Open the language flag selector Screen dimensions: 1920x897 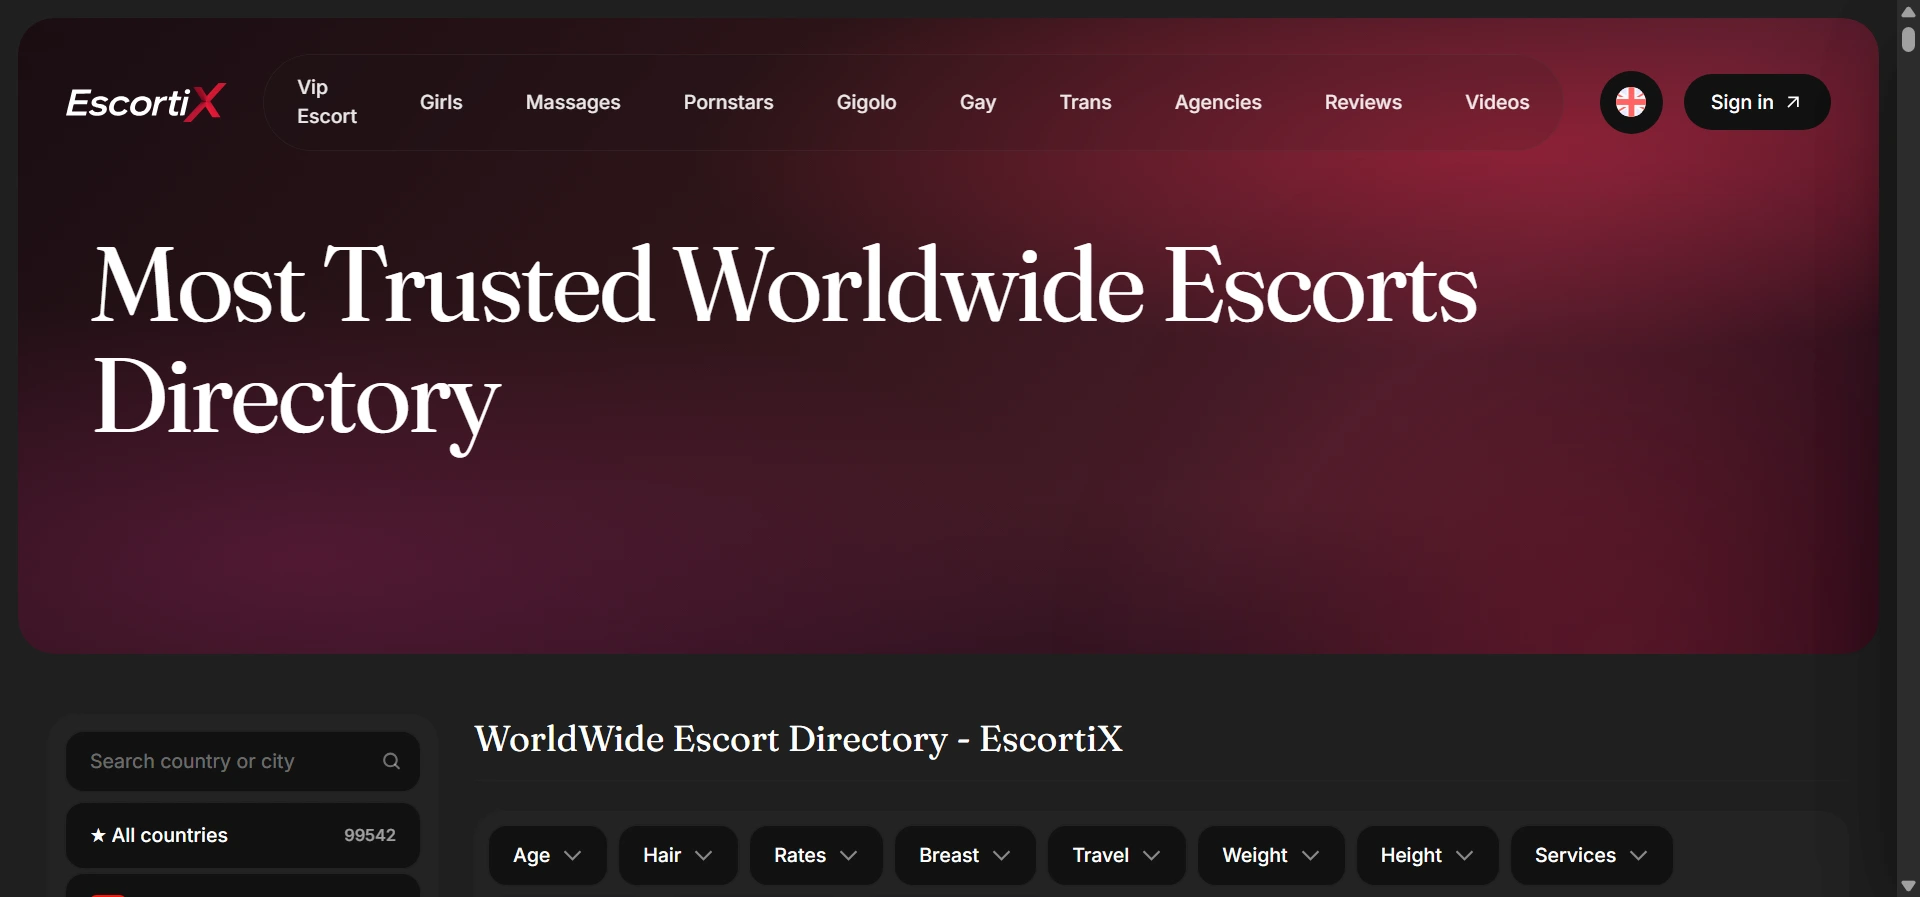point(1631,102)
